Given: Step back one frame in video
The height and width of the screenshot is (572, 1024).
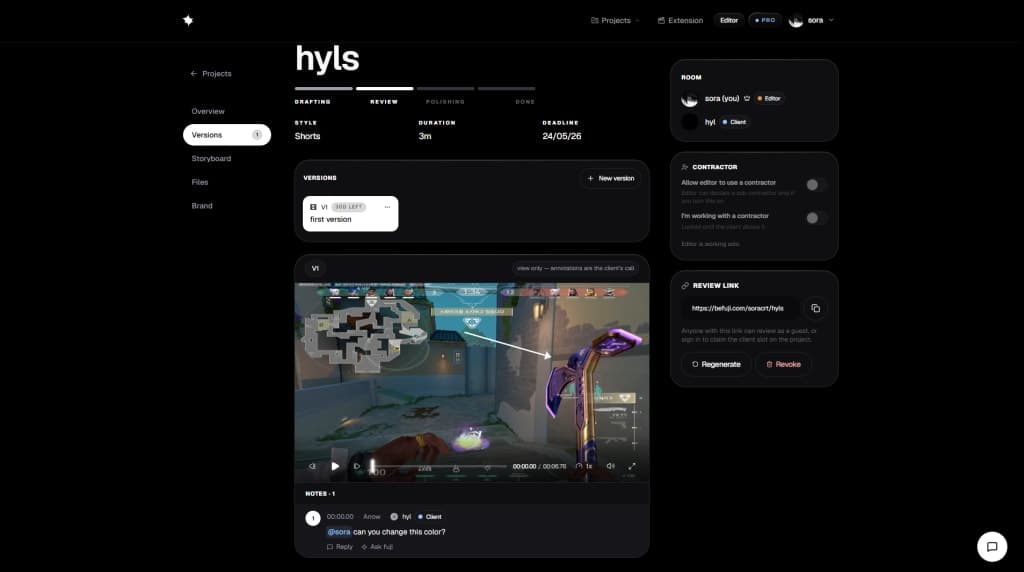Looking at the screenshot, I should point(312,466).
